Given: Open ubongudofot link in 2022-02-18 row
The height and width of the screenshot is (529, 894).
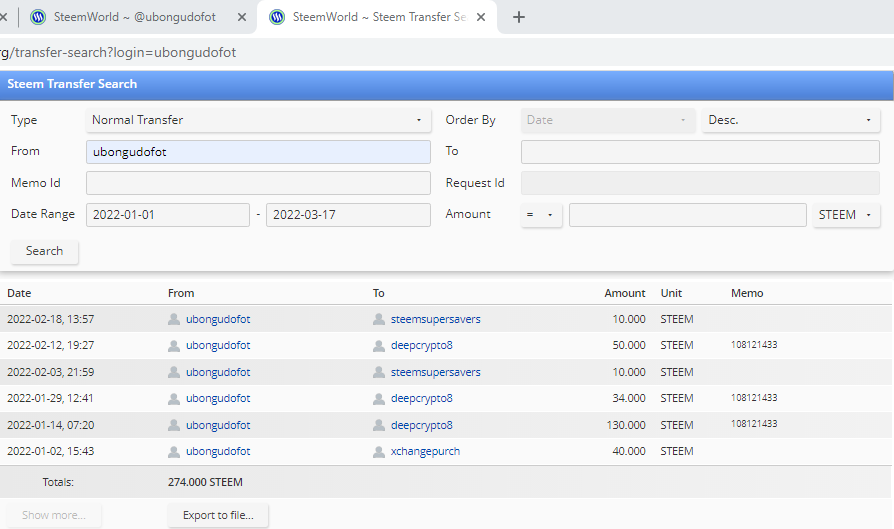Looking at the screenshot, I should point(218,319).
